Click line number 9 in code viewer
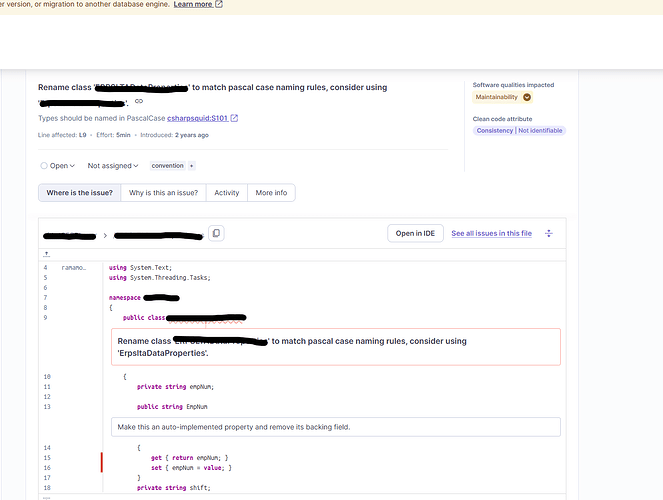Screen dimensions: 663x500 [x=45, y=318]
